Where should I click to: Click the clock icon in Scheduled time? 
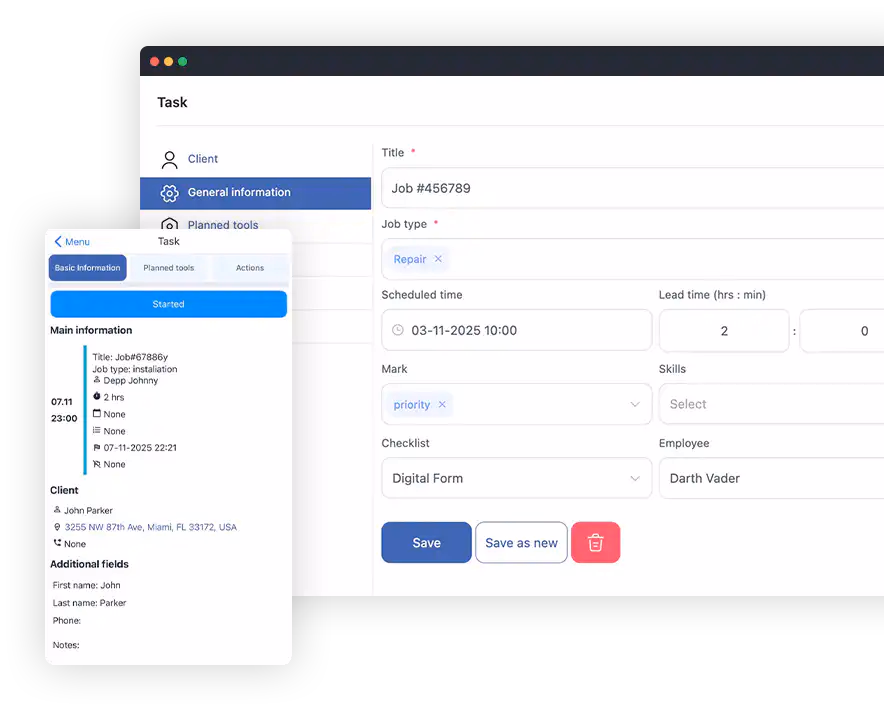coord(398,330)
